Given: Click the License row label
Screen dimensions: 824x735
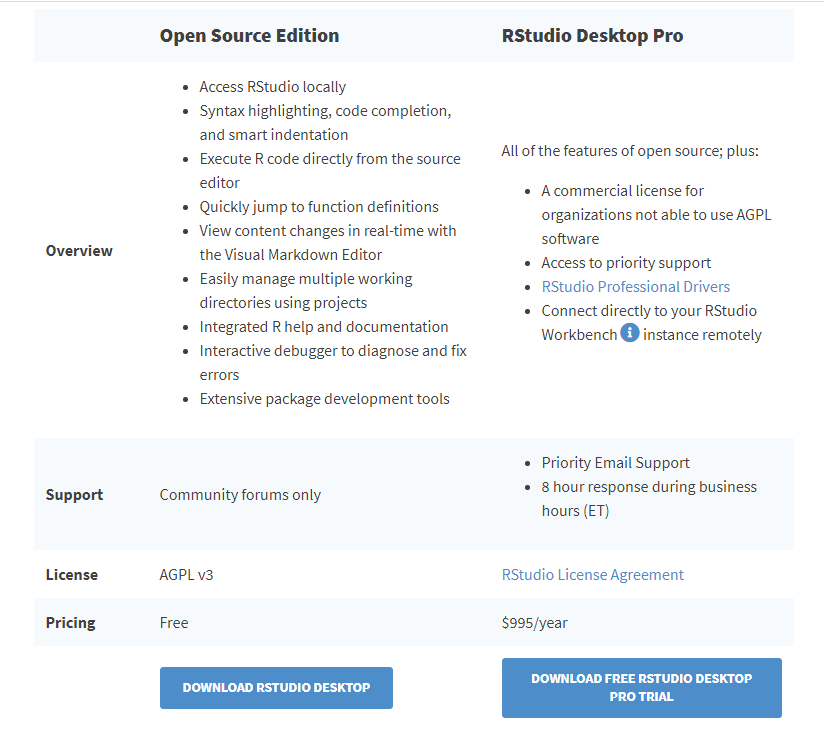Looking at the screenshot, I should click(72, 575).
